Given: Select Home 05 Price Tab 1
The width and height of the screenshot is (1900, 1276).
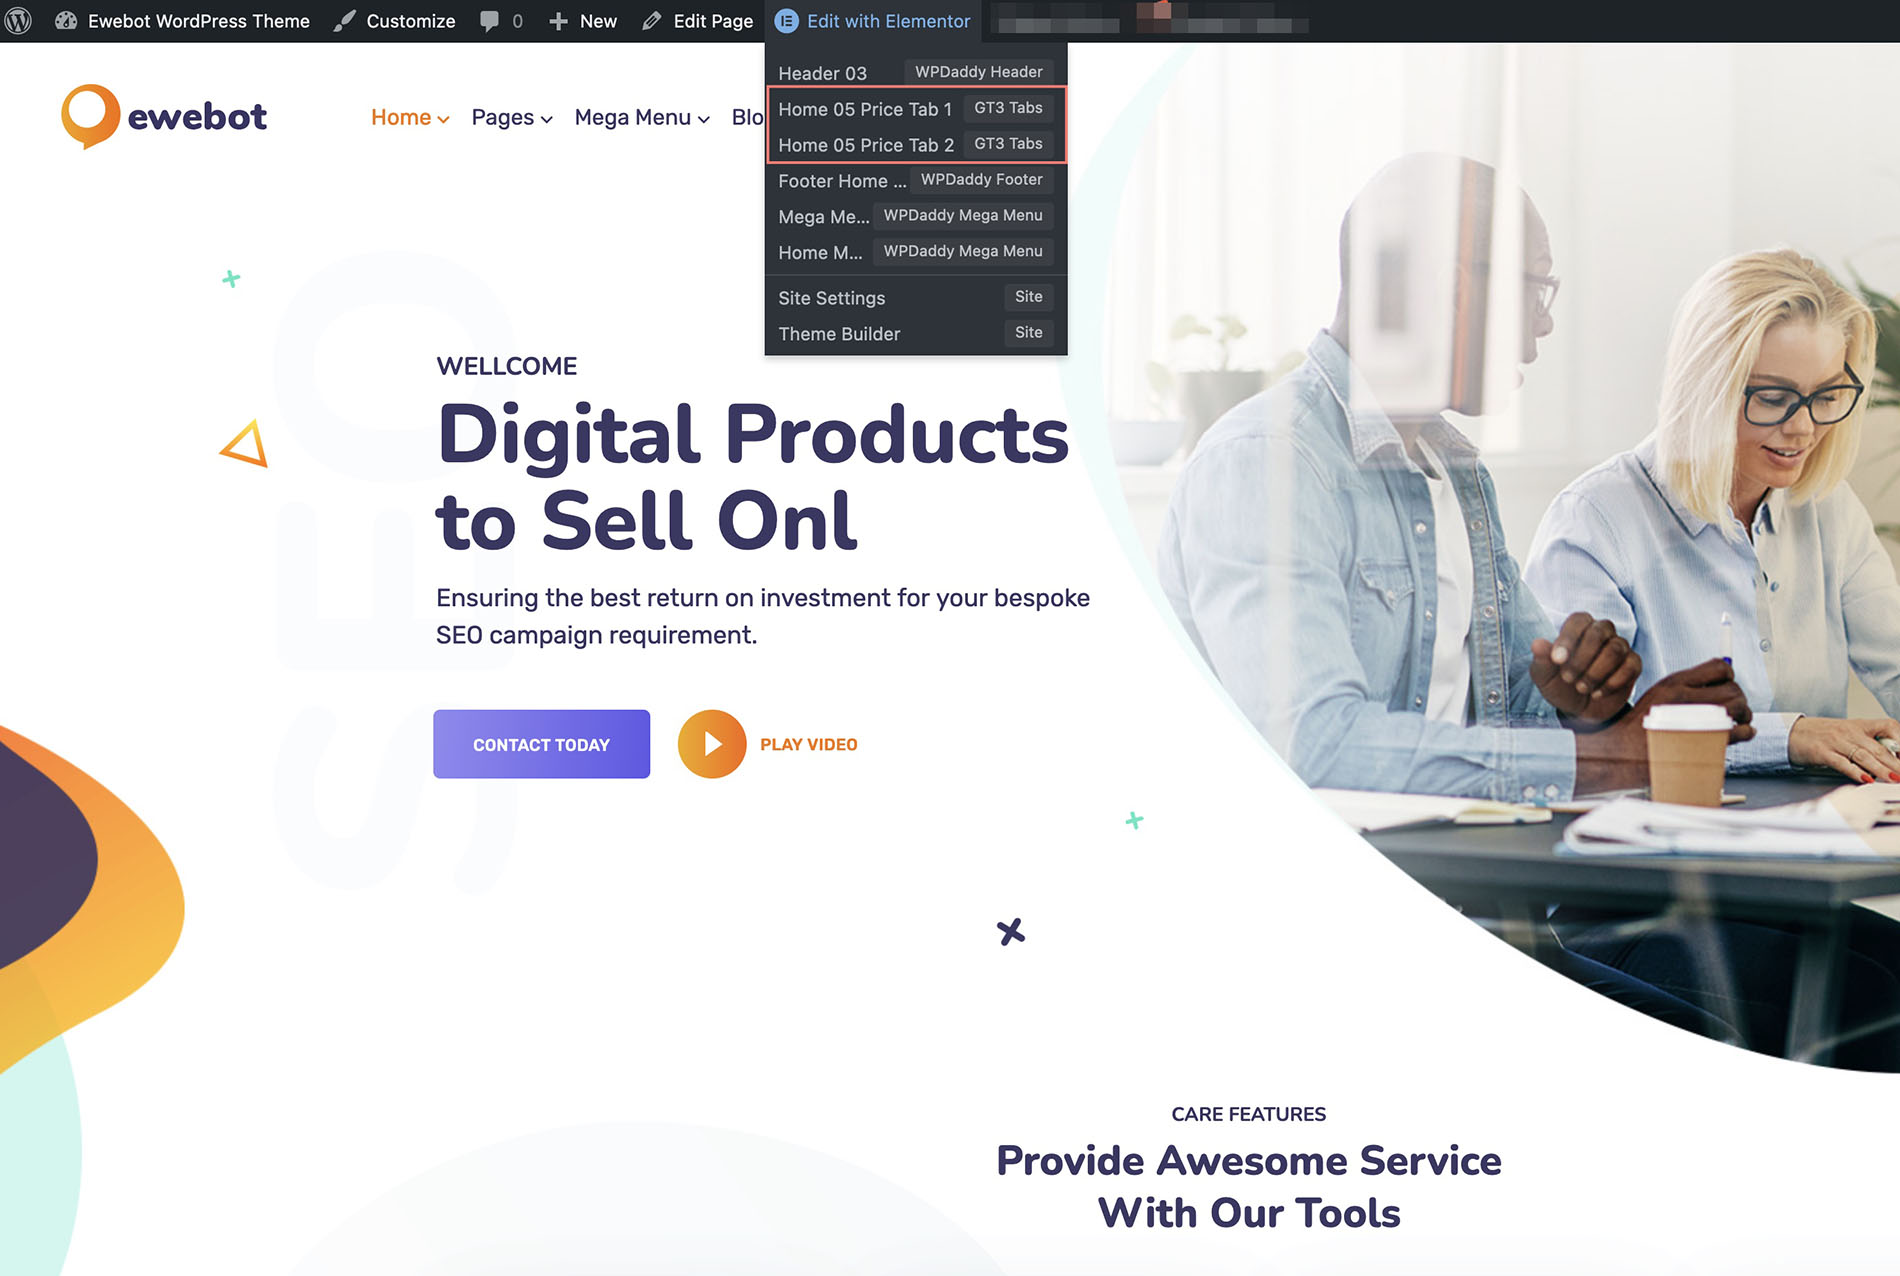Looking at the screenshot, I should (916, 108).
